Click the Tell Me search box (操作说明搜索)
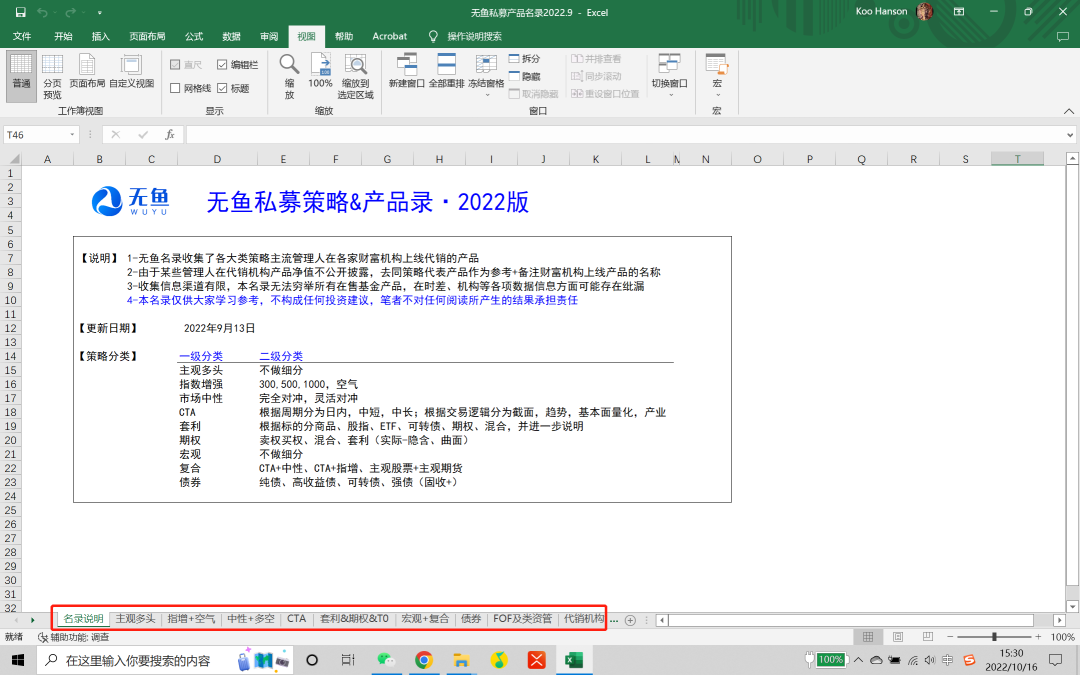Screen dimensions: 1080x675 pyautogui.click(x=474, y=37)
